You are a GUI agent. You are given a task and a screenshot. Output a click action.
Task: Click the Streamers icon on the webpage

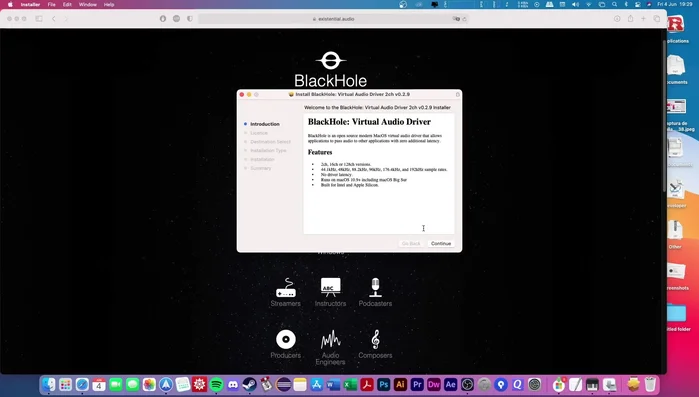286,288
